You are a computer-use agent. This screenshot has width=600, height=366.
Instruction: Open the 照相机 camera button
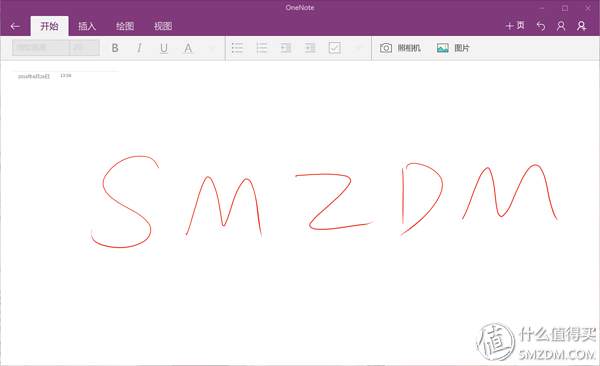coord(400,48)
